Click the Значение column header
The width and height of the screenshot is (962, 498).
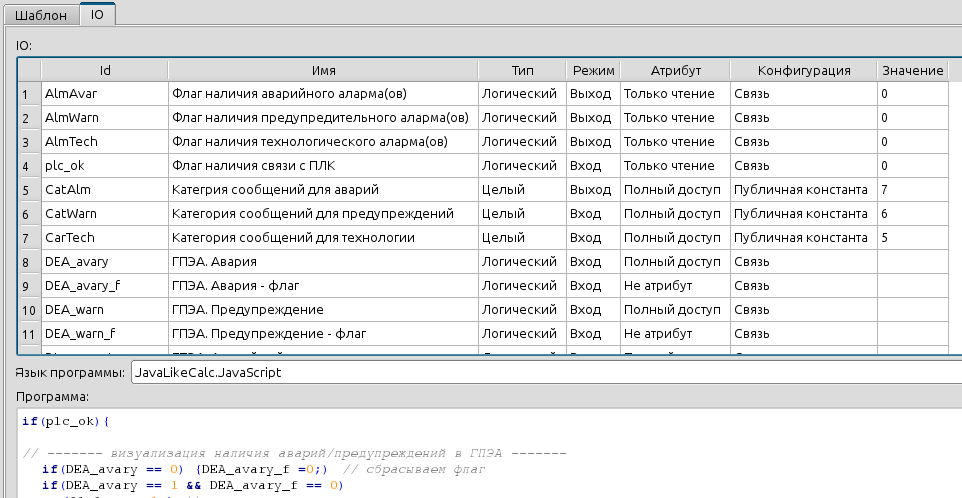[912, 70]
